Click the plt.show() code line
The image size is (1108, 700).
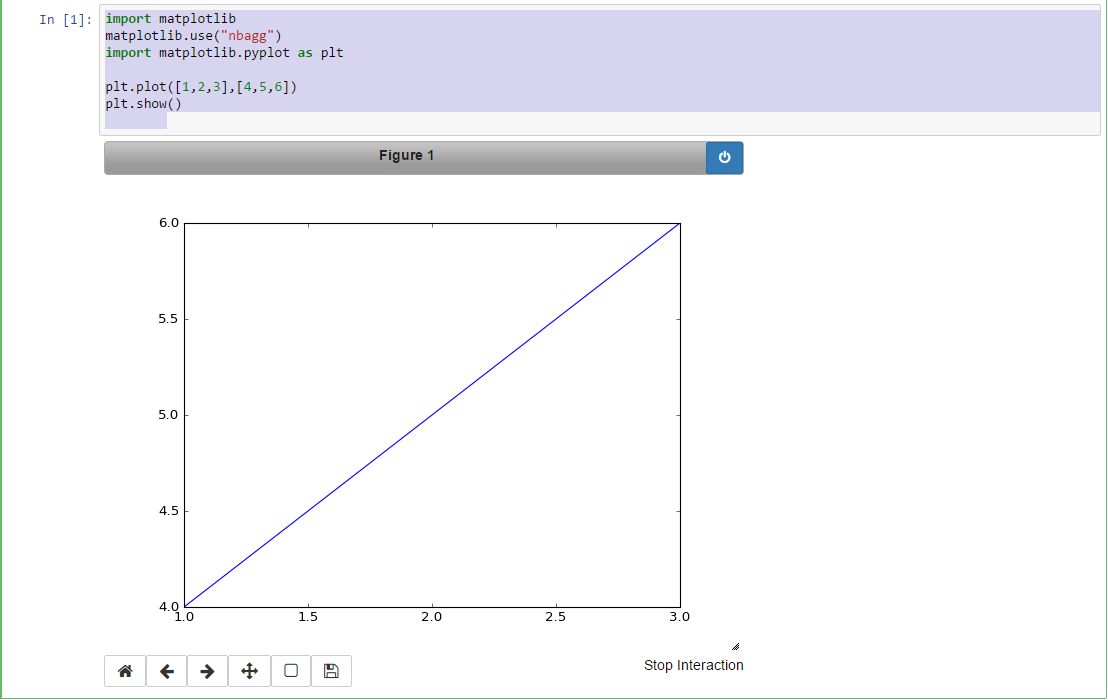click(143, 104)
